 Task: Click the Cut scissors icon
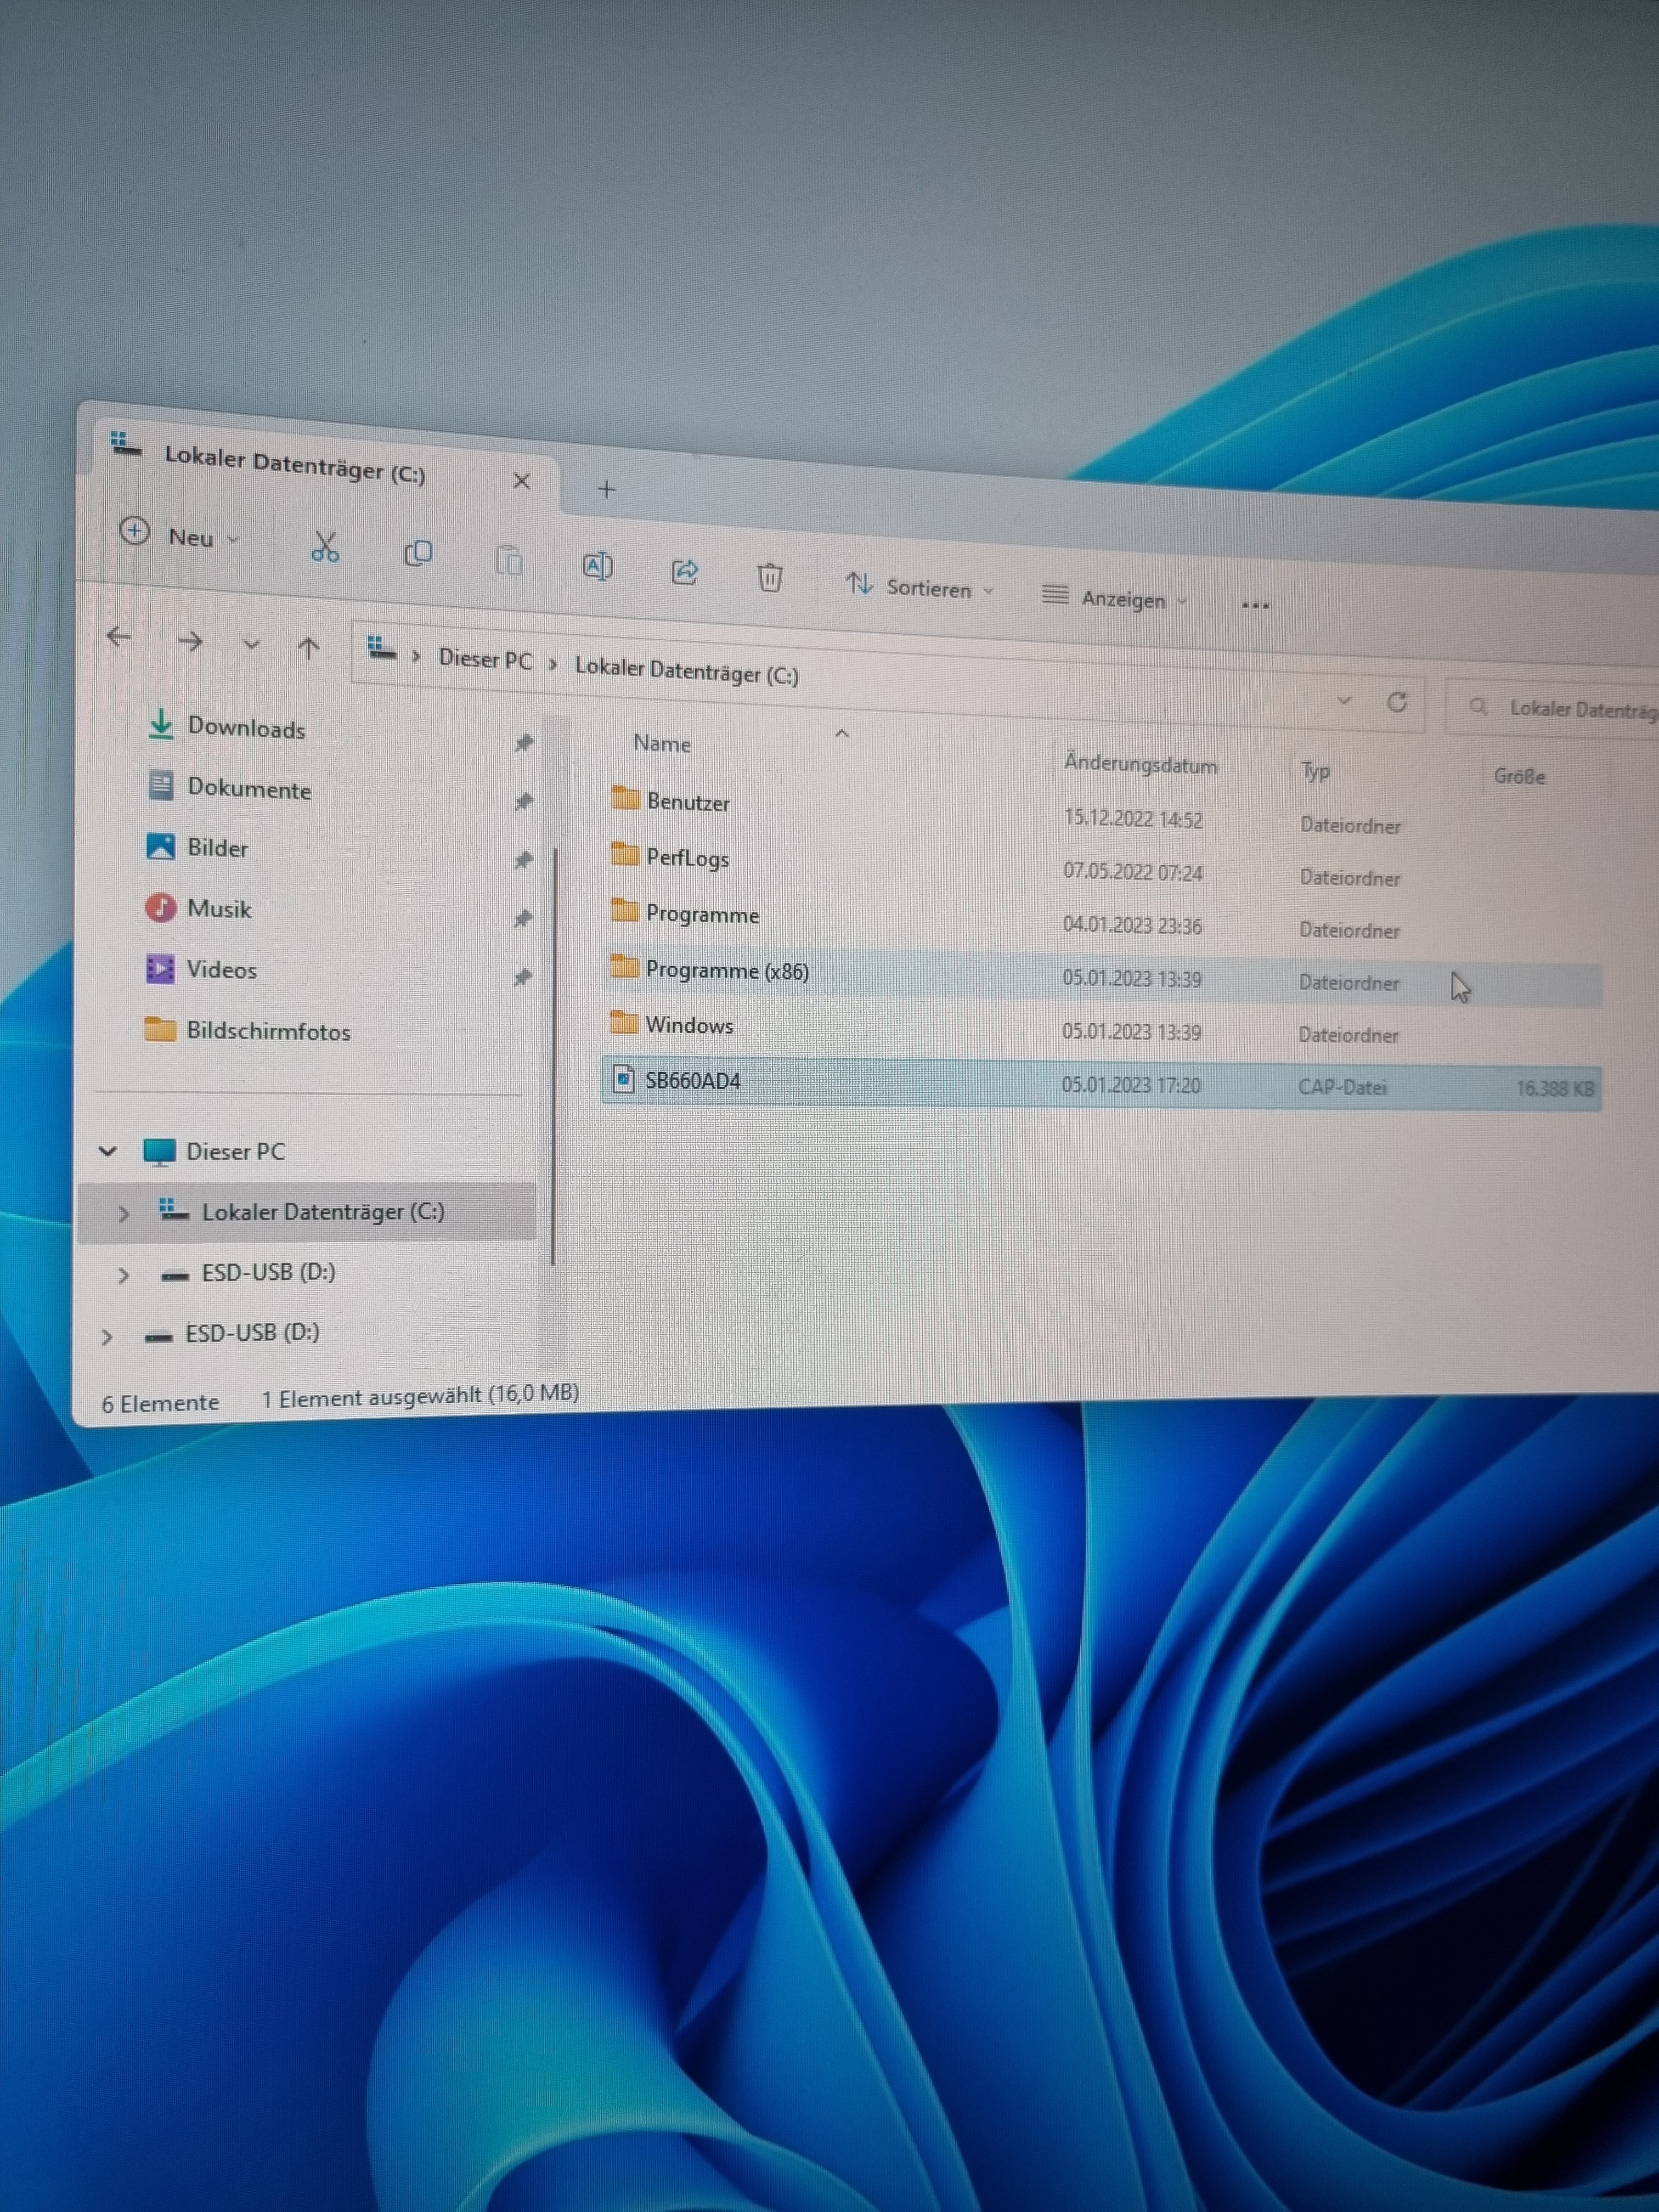click(325, 548)
